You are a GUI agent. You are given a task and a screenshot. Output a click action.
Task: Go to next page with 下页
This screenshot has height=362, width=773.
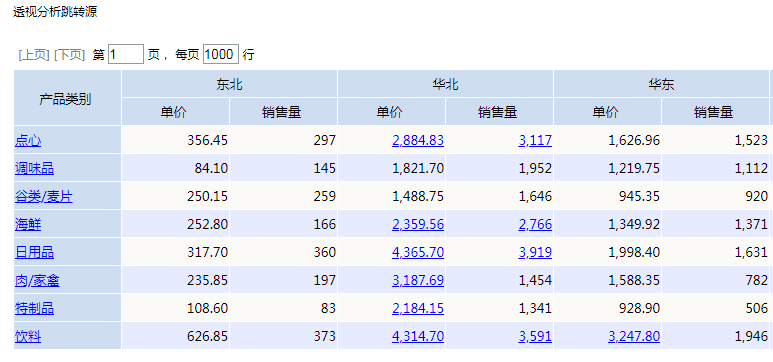(x=70, y=55)
